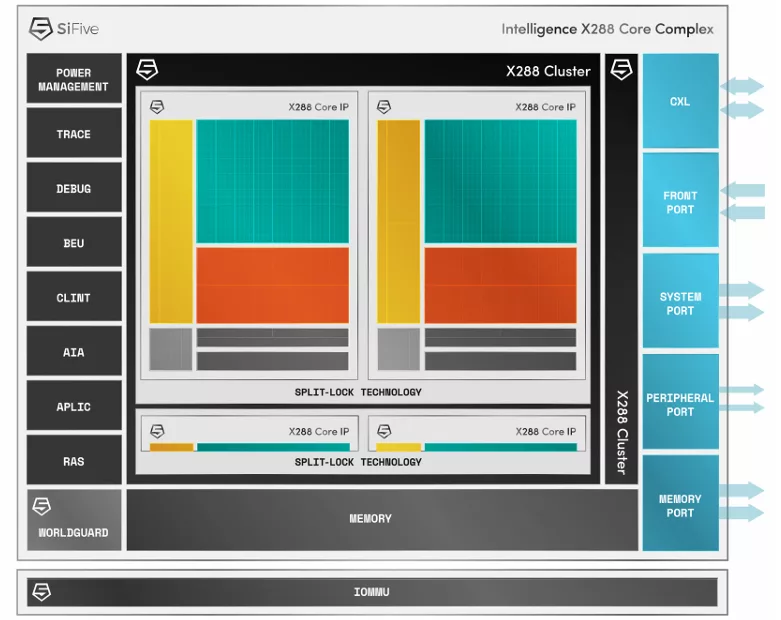Select the TRACE block
Viewport: 781px width, 620px height.
[x=74, y=133]
